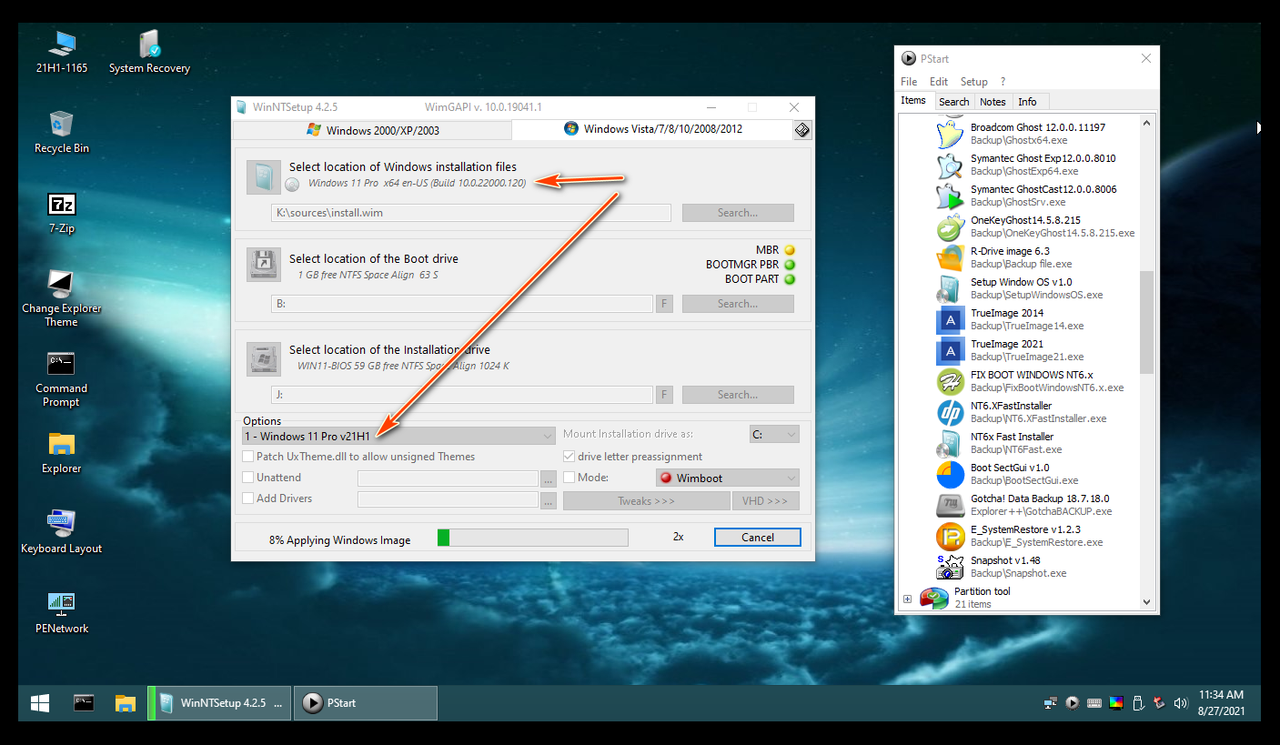Image resolution: width=1280 pixels, height=745 pixels.
Task: Click Search button for Installation drive
Action: click(x=738, y=395)
